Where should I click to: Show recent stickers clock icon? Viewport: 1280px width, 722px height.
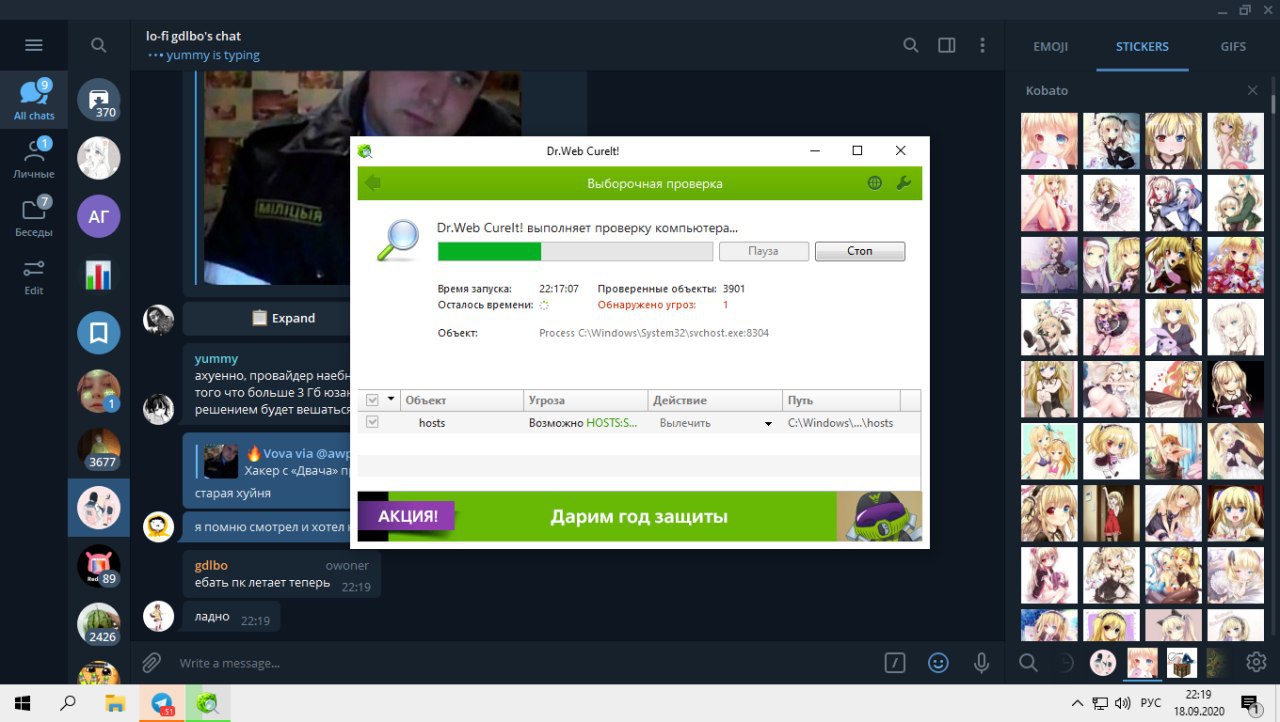click(1066, 662)
